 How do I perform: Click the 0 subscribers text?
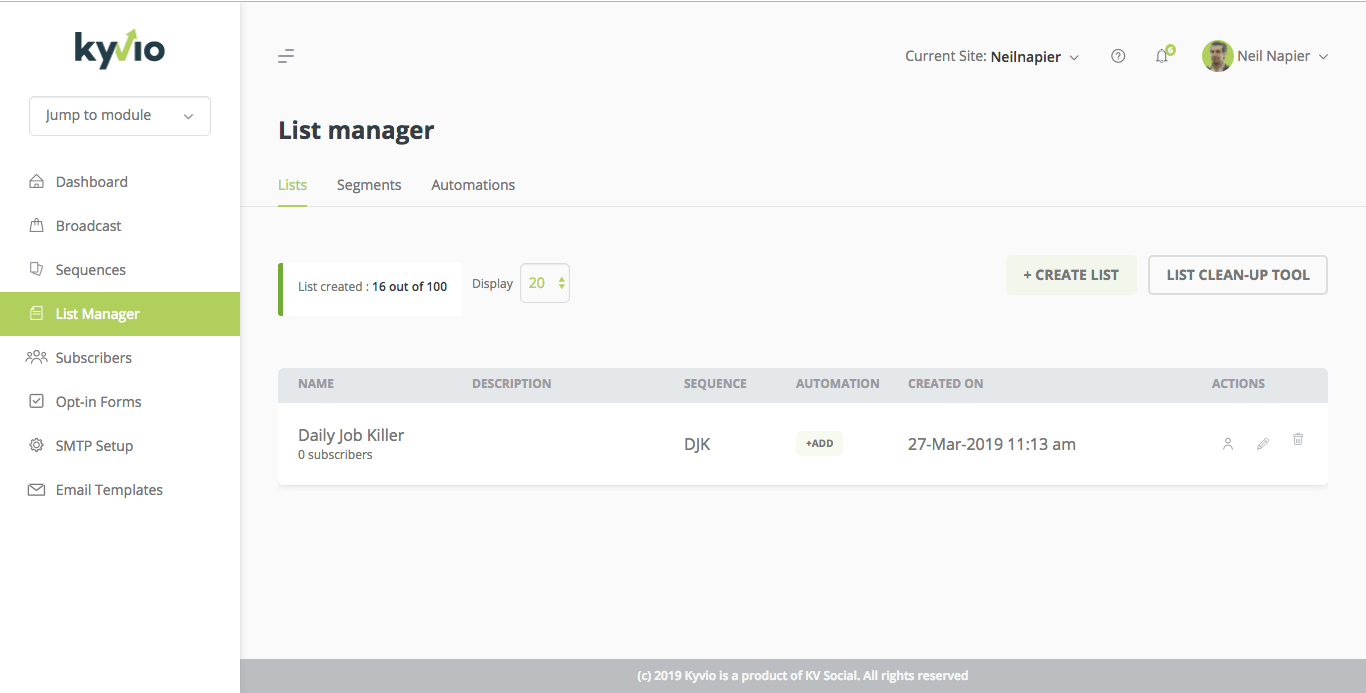coord(335,455)
